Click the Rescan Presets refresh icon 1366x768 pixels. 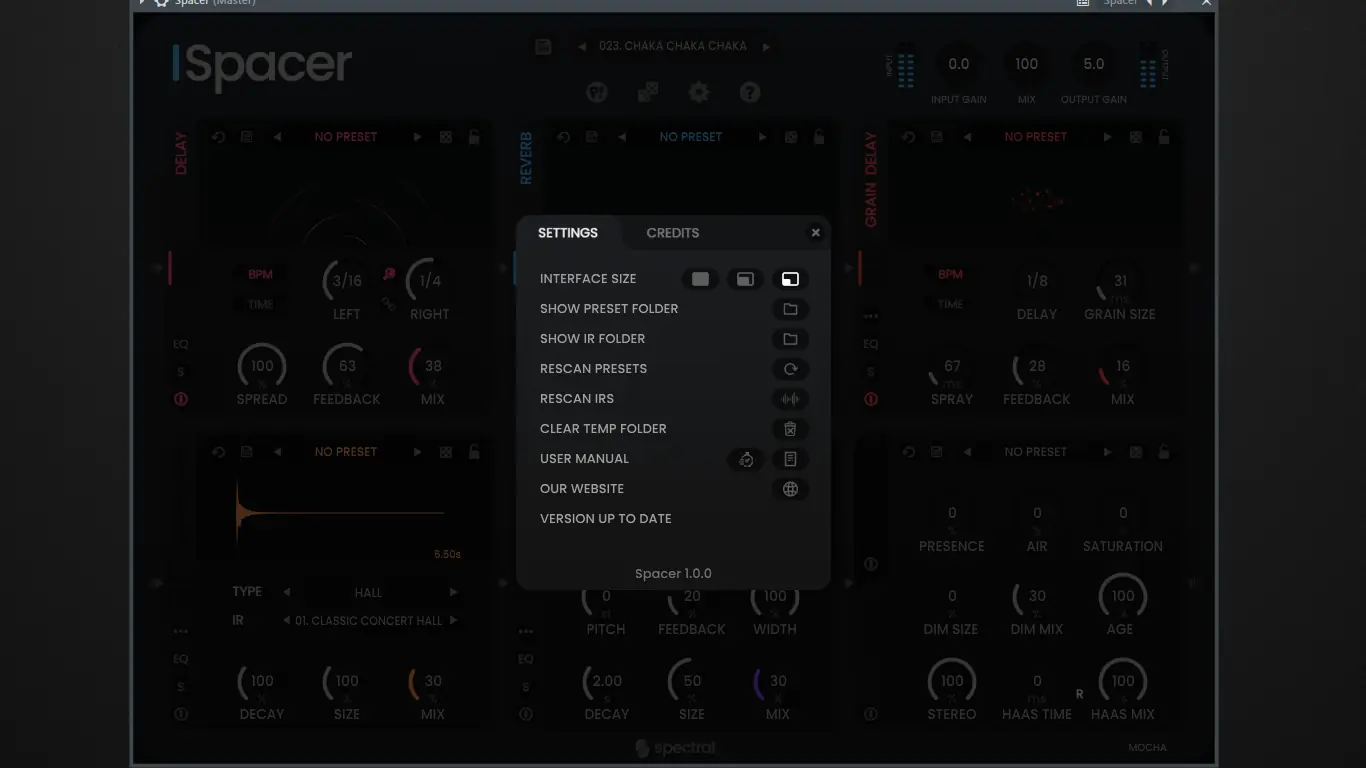pos(790,369)
